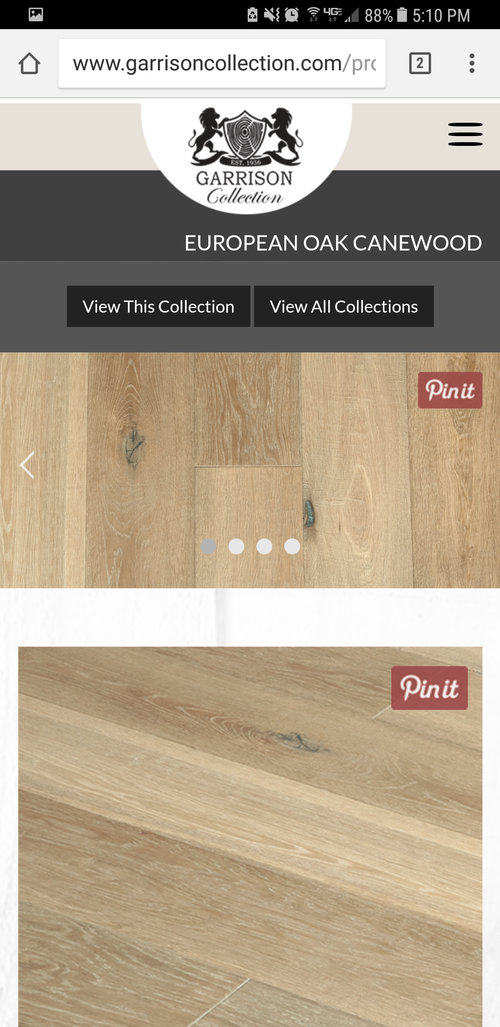Click the View This Collection button
This screenshot has height=1027, width=500.
(159, 306)
